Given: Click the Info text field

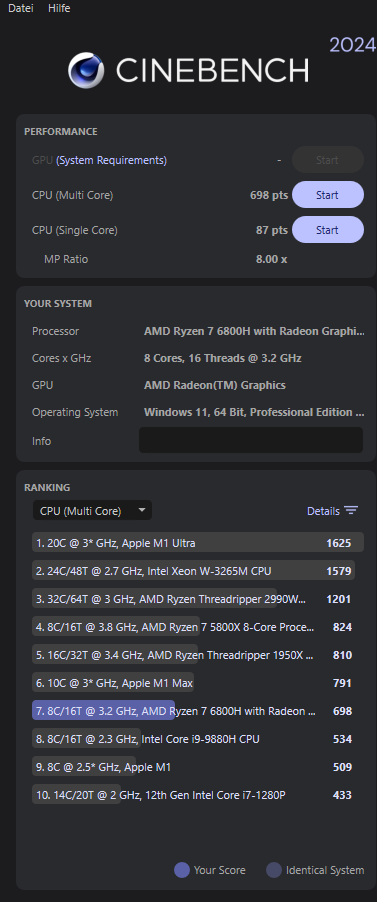Looking at the screenshot, I should (251, 440).
